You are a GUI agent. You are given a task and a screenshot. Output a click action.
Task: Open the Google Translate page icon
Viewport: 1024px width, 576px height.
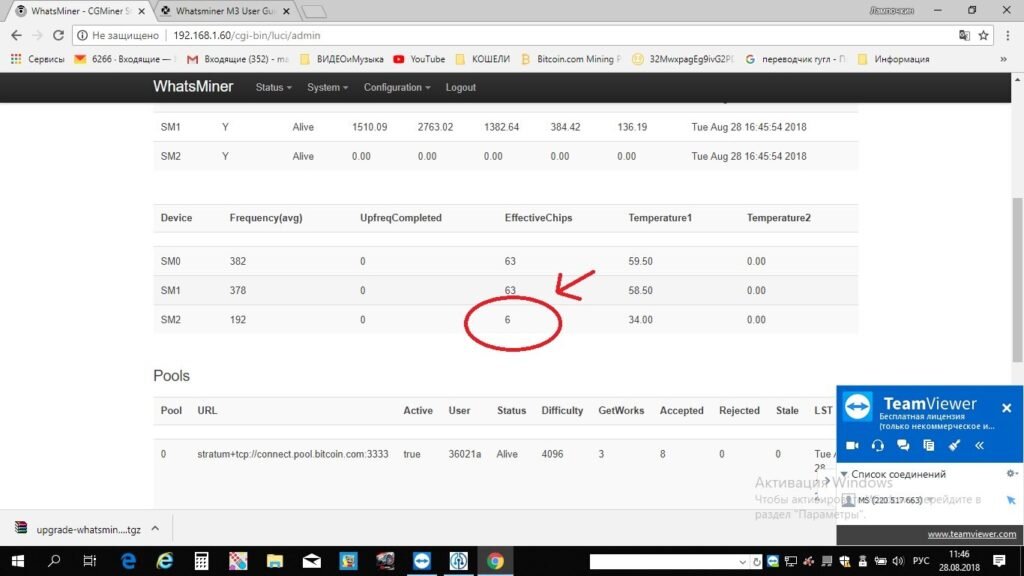(x=964, y=35)
